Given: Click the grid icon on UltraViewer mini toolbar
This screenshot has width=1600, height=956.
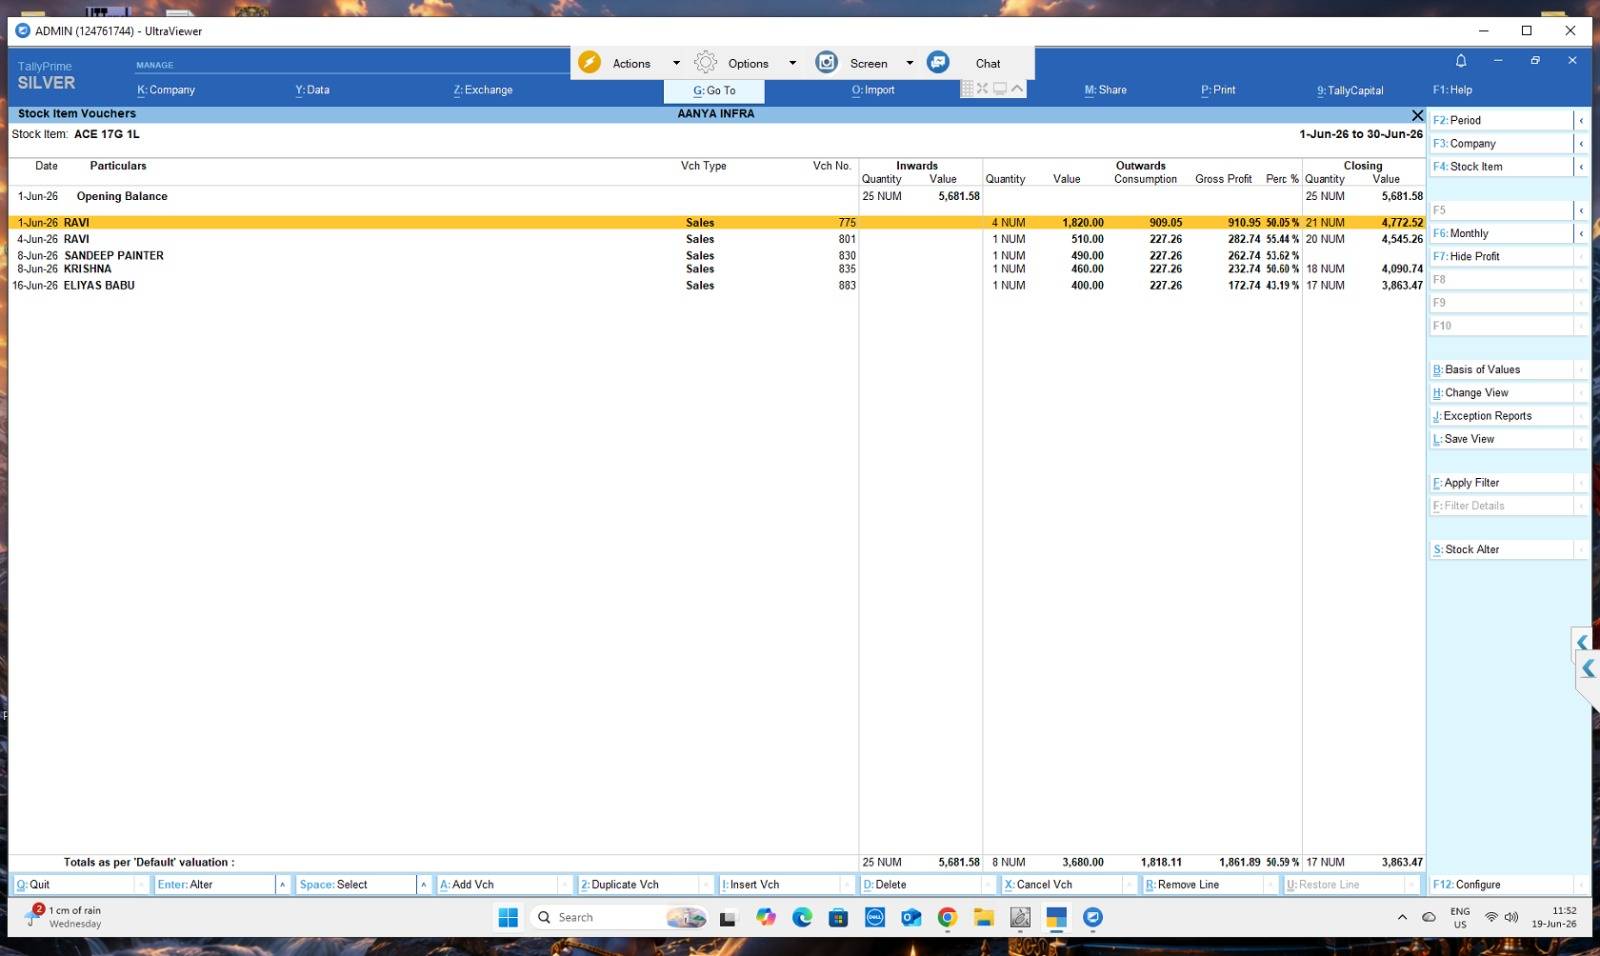Looking at the screenshot, I should tap(967, 89).
